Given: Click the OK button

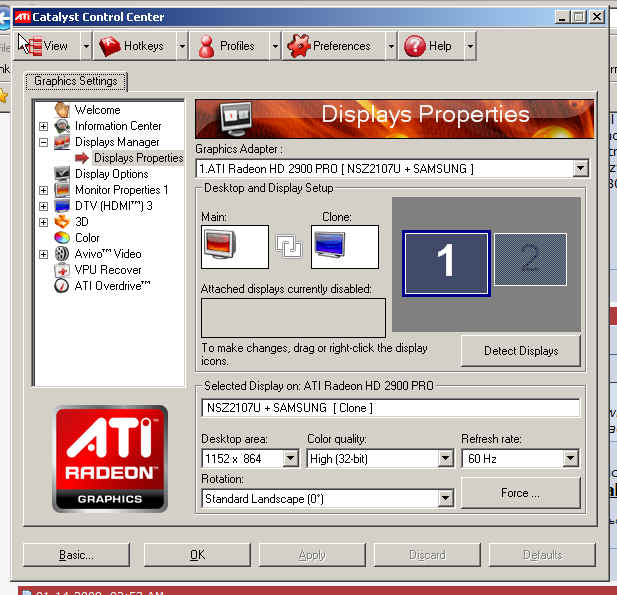Looking at the screenshot, I should (197, 555).
